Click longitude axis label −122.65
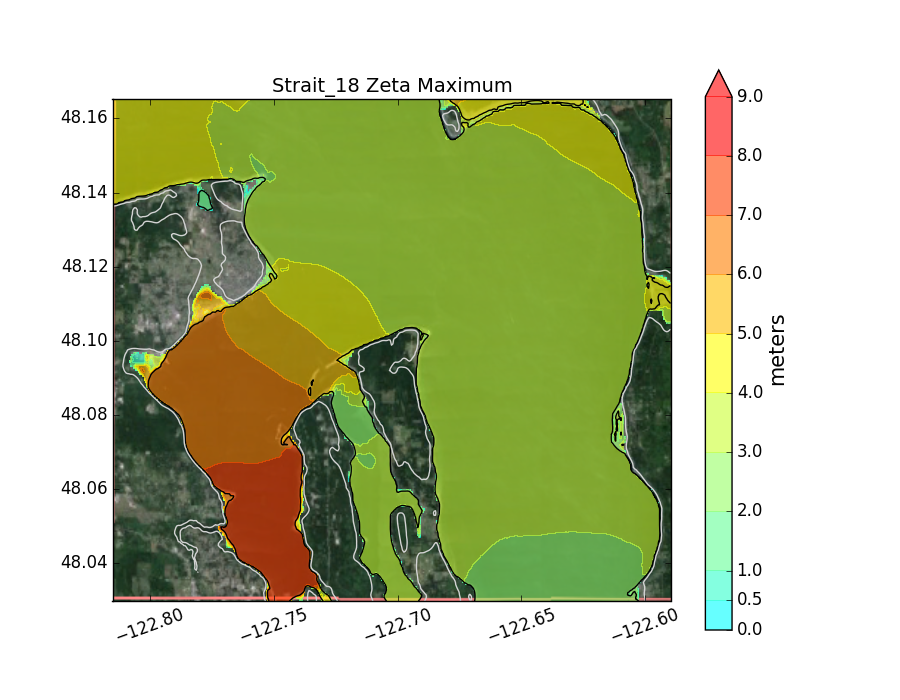Screen dimensions: 900x700 point(522,624)
